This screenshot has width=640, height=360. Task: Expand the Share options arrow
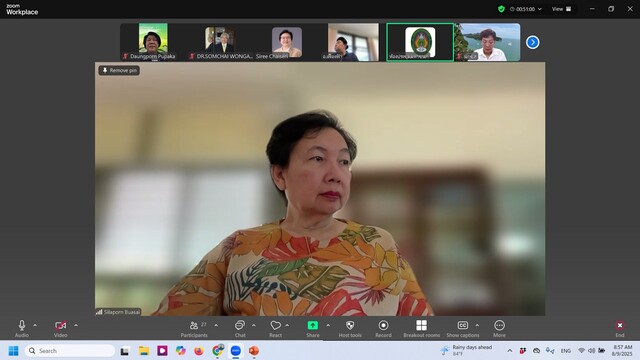tap(328, 325)
